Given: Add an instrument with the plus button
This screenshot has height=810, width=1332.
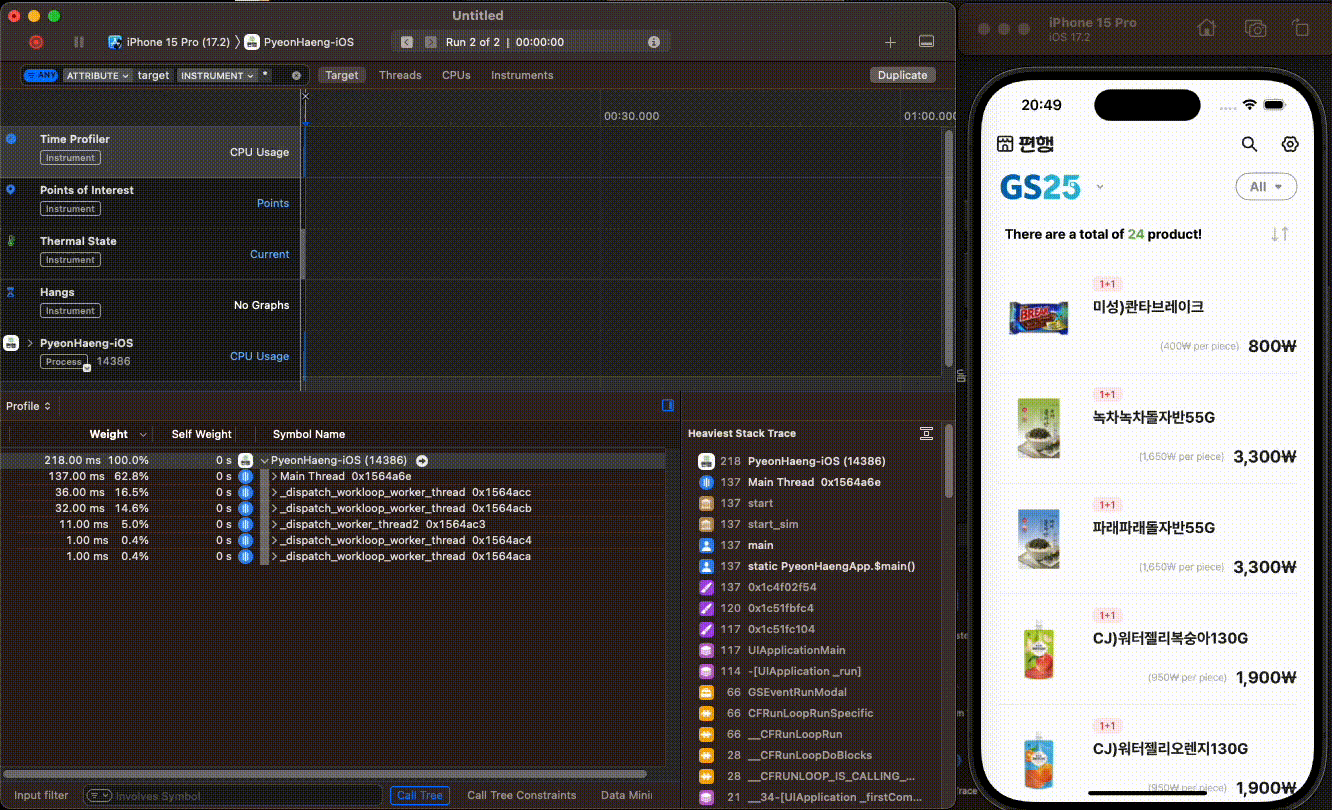Looking at the screenshot, I should tap(890, 42).
